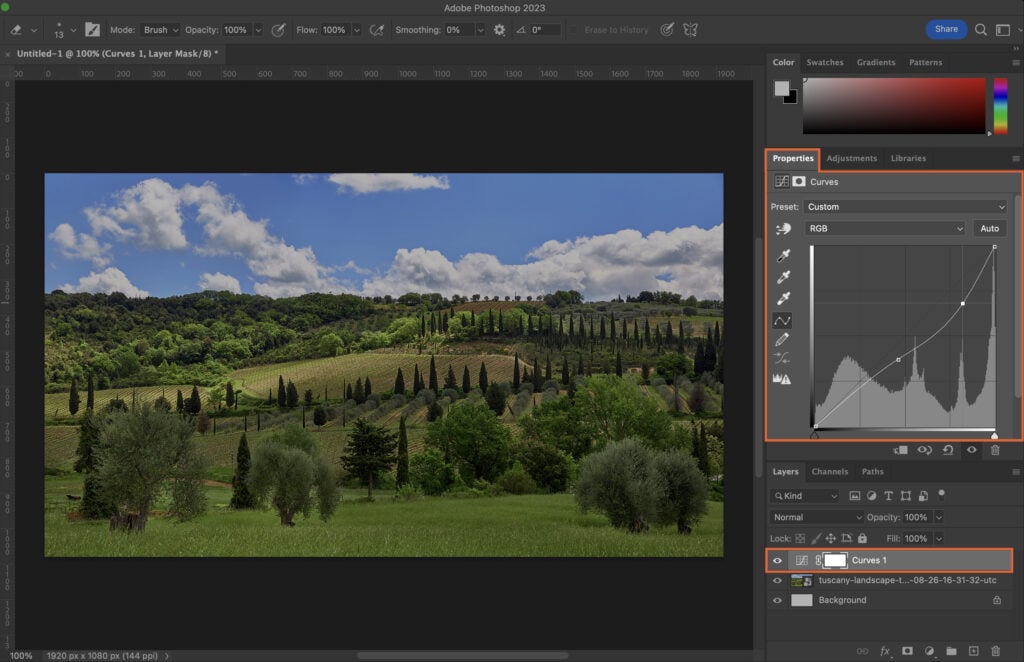Select the Curves 1 layer mask thumbnail

pyautogui.click(x=836, y=560)
